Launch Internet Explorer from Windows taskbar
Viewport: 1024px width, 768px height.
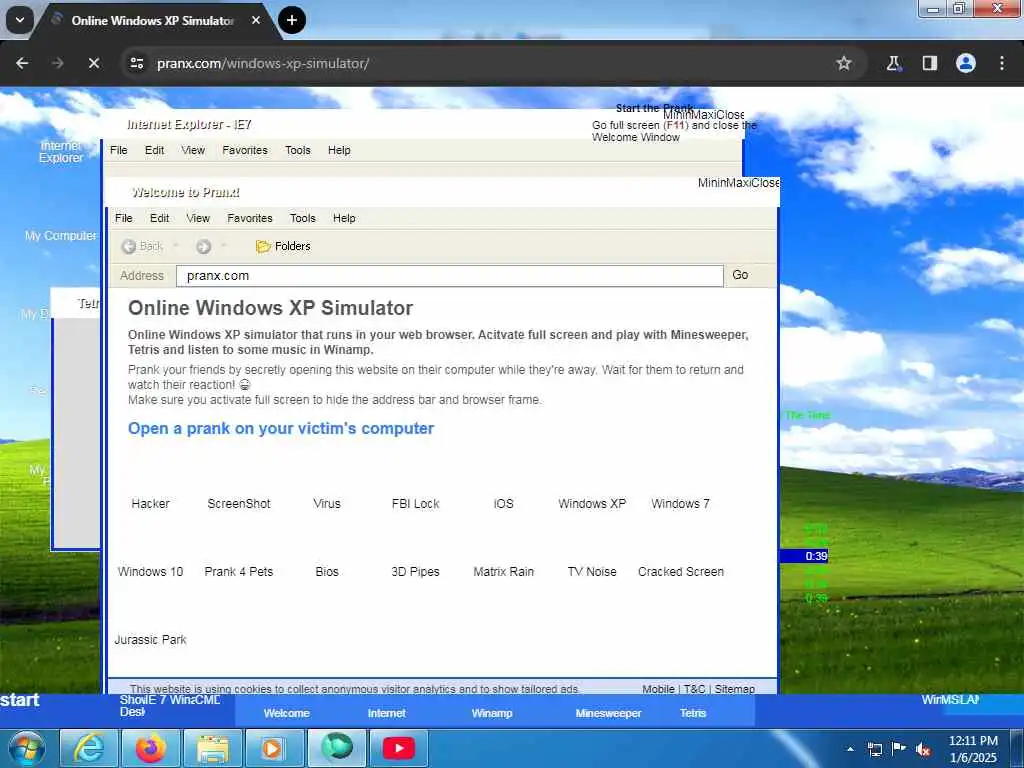(x=89, y=748)
